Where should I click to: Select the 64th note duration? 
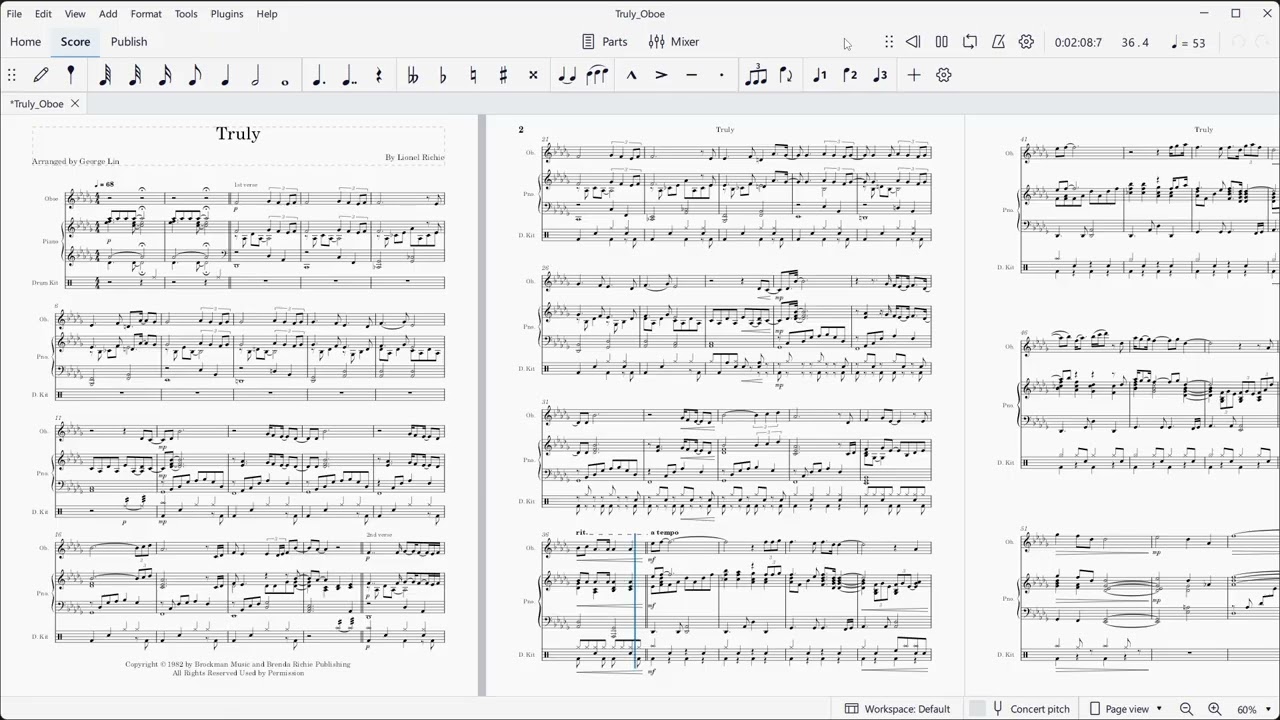coord(105,75)
